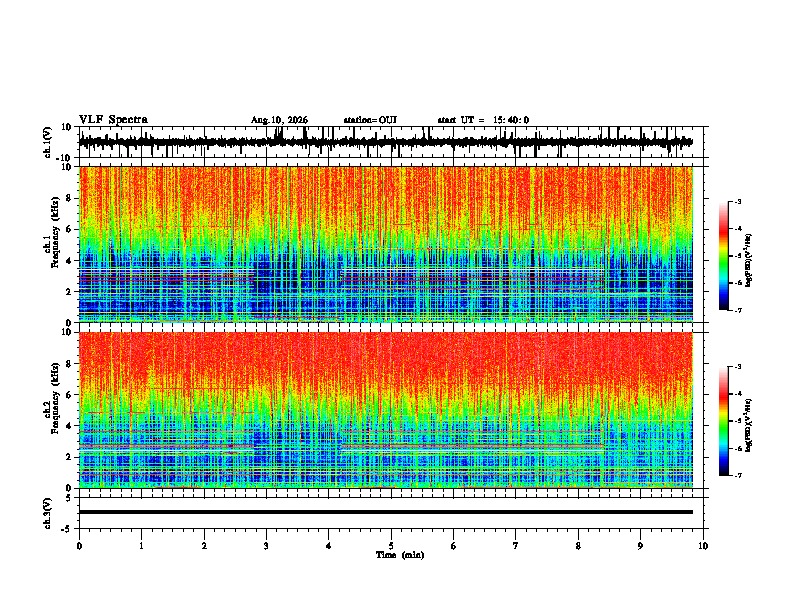Click the ch.1 spectrogram color scale bar

point(724,256)
